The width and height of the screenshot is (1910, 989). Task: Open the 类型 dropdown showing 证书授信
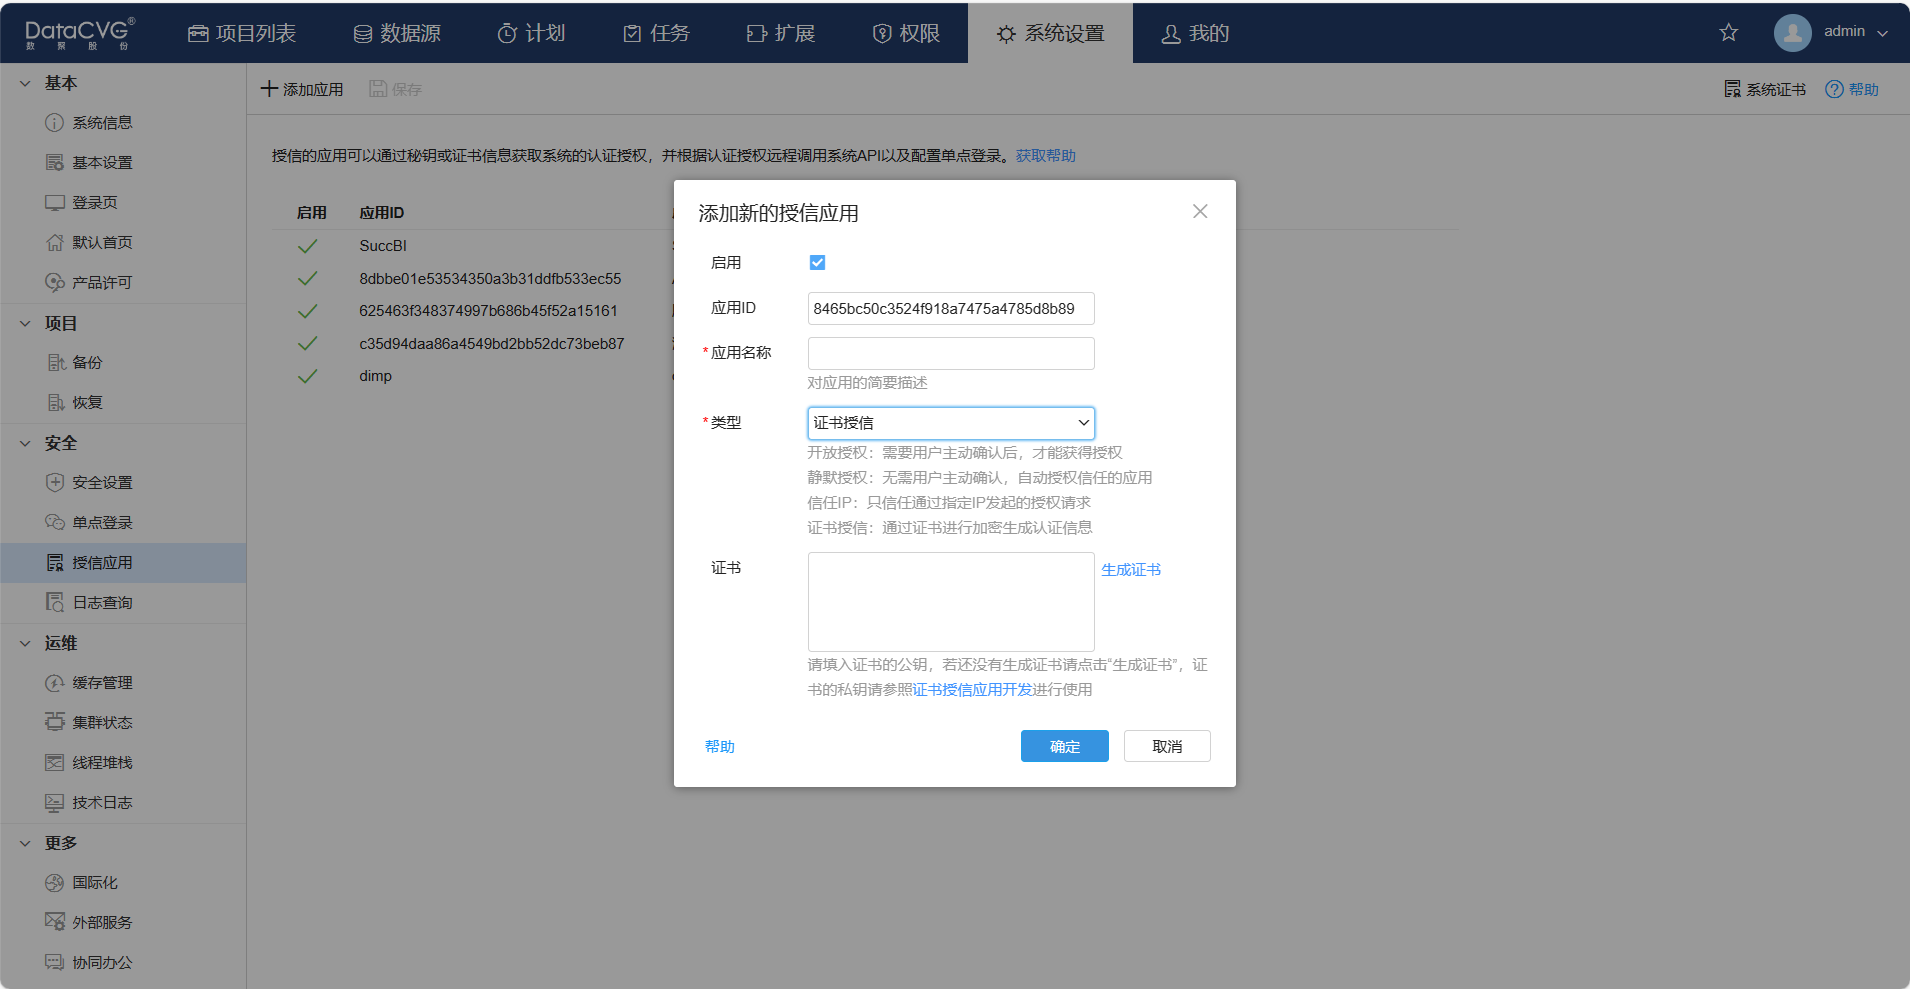tap(951, 423)
